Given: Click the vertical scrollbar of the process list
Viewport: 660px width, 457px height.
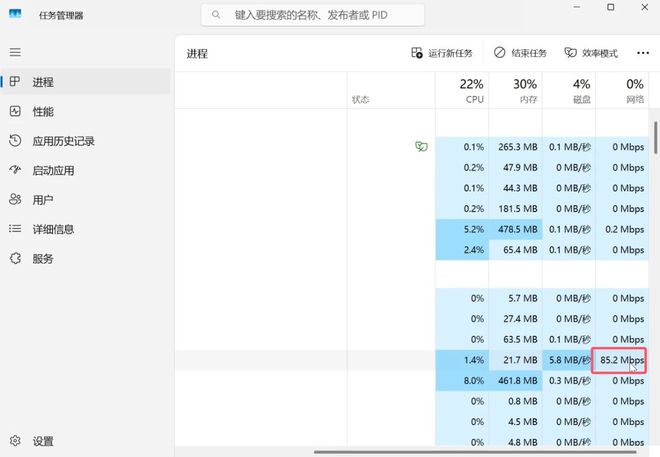Looking at the screenshot, I should (655, 138).
